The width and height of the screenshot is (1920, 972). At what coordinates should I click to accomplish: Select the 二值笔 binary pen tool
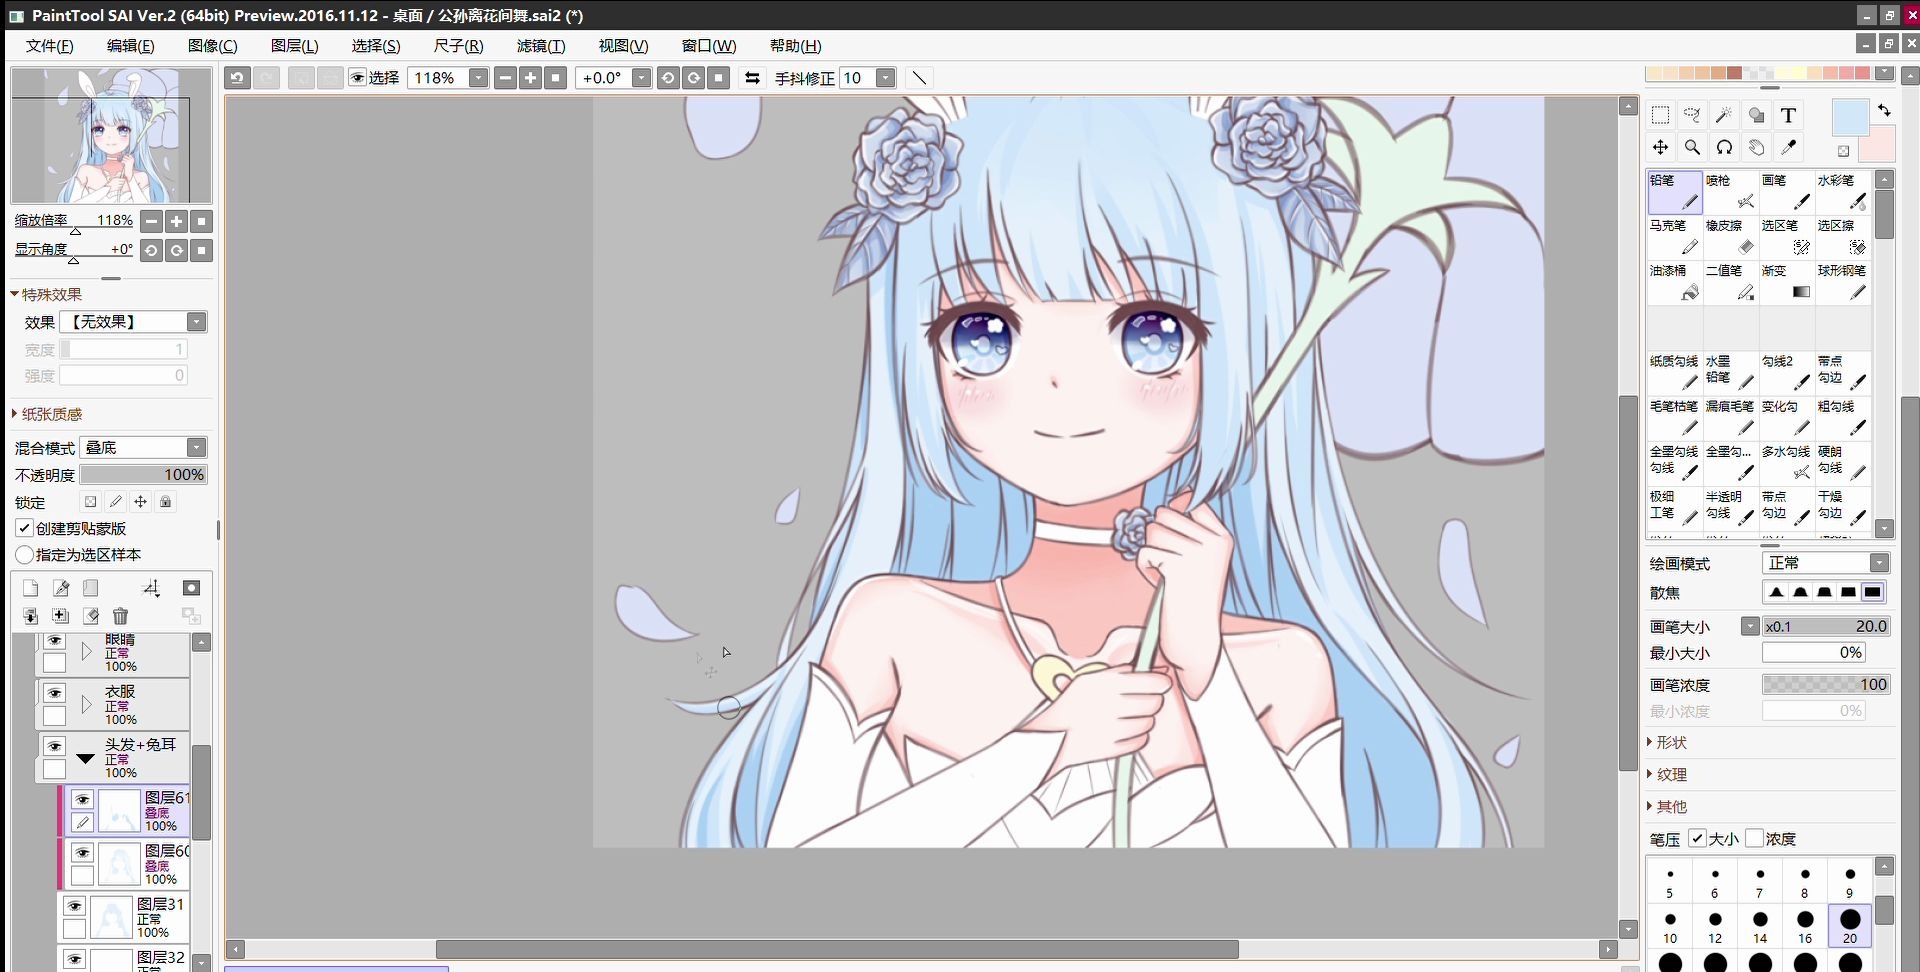[1731, 282]
